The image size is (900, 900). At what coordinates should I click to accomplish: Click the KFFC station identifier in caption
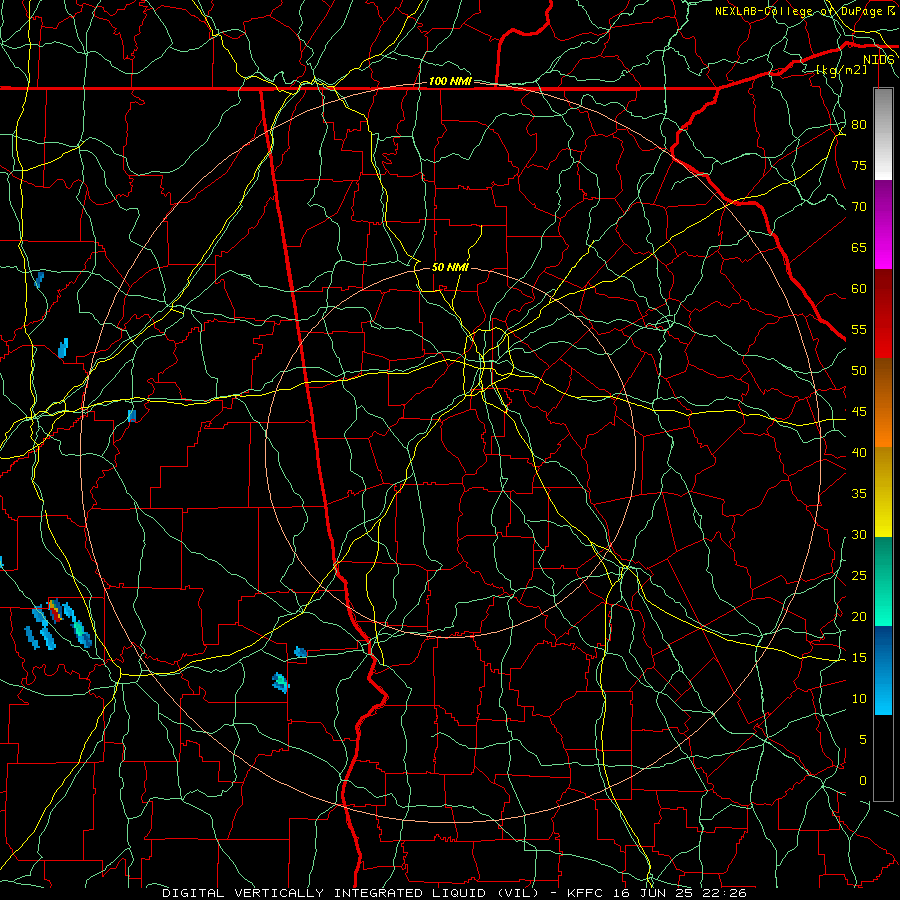[587, 893]
